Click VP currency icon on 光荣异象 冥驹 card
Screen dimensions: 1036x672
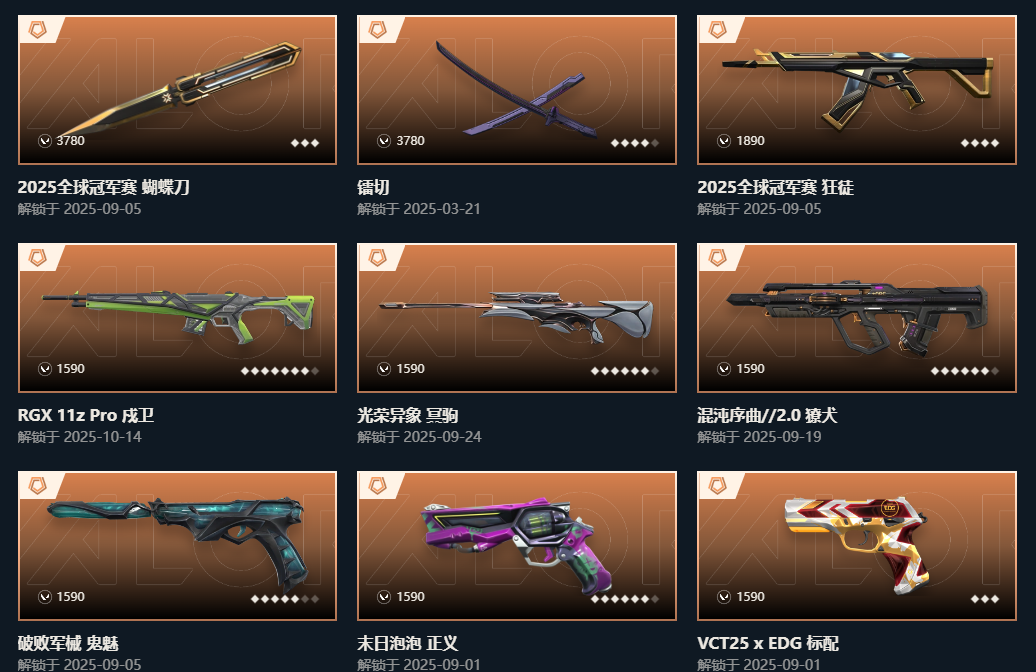(384, 369)
